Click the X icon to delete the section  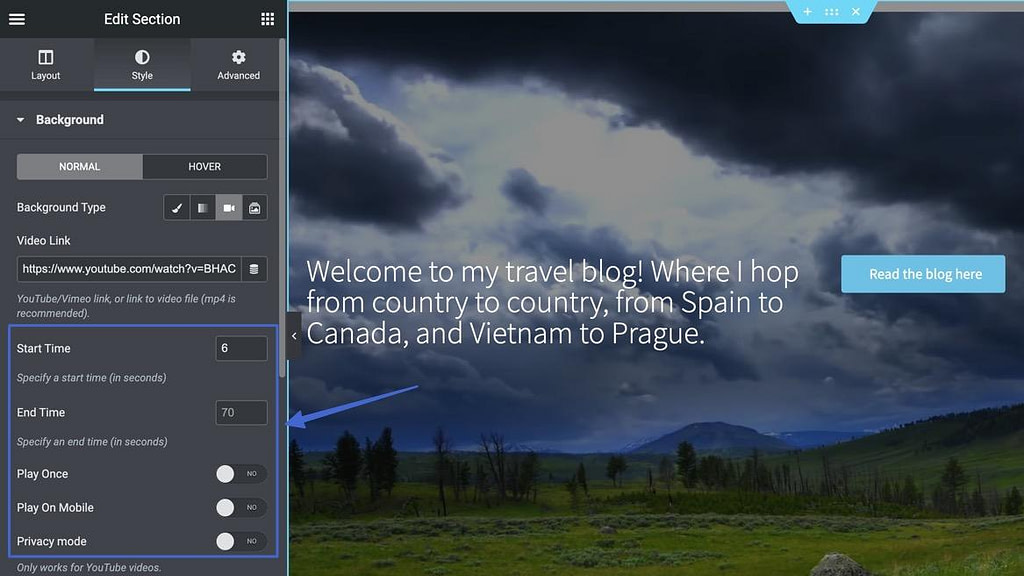(858, 12)
